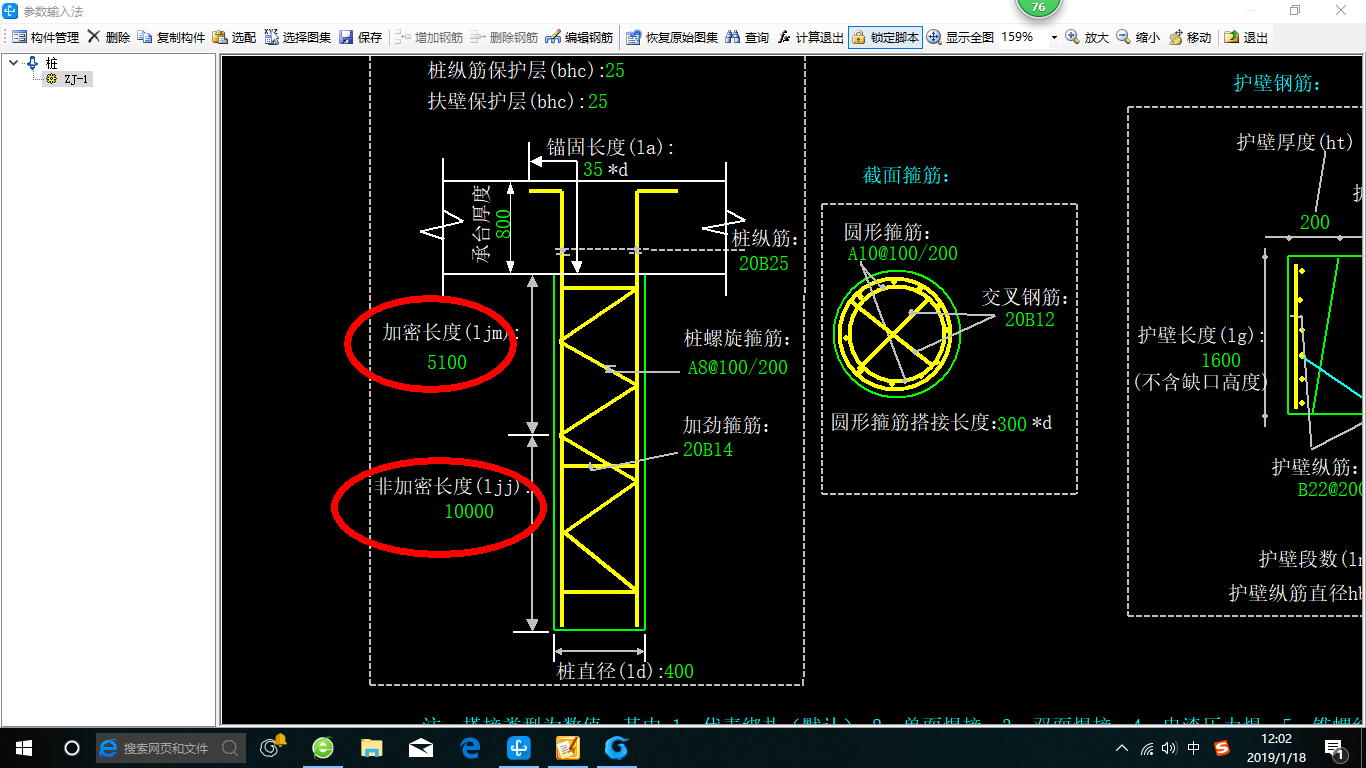Screen dimensions: 1366x768
Task: Click 计算退出 calculate and exit
Action: pyautogui.click(x=810, y=37)
